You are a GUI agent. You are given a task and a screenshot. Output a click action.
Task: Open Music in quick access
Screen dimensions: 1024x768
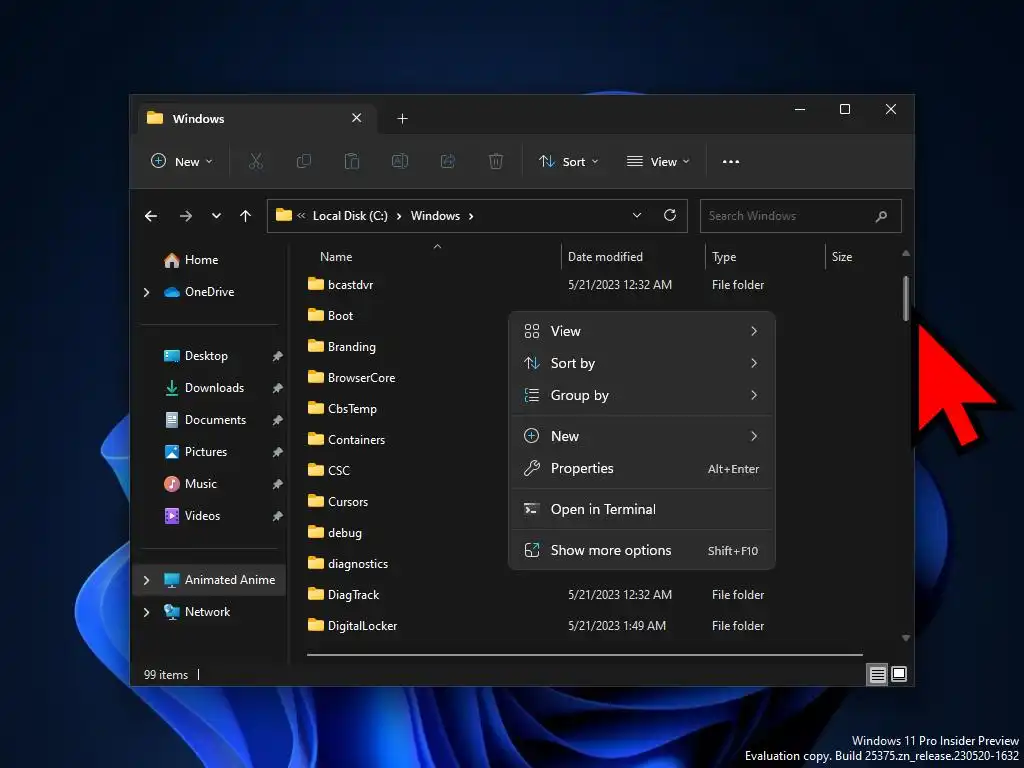click(190, 484)
